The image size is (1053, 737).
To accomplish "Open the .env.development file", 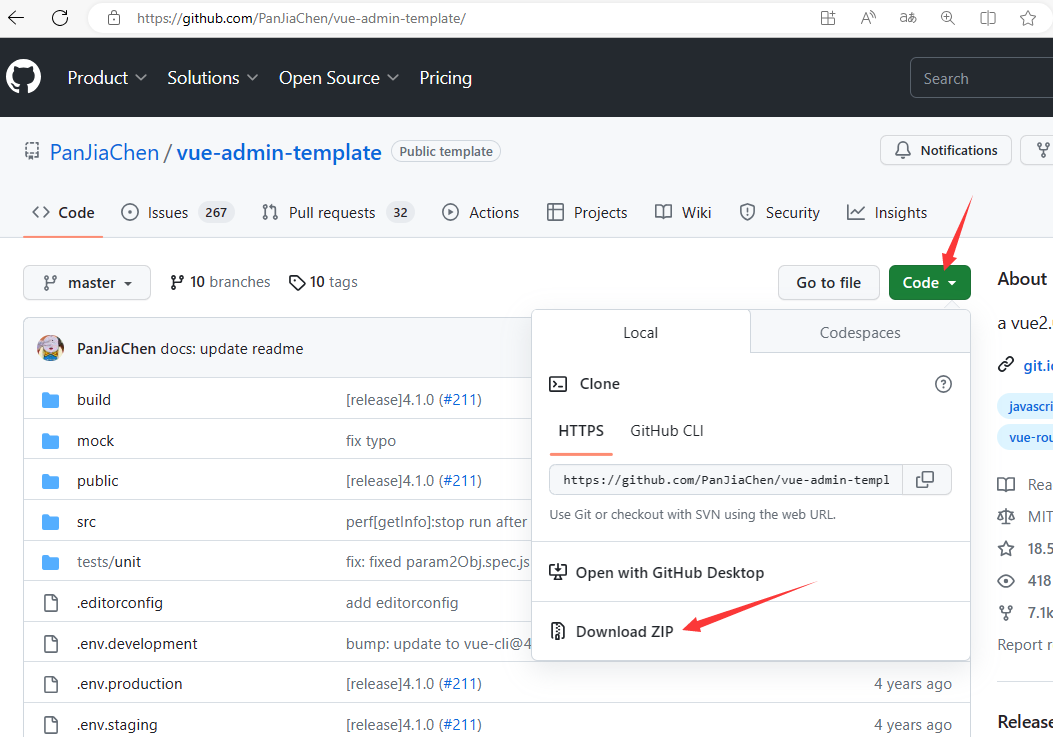I will click(137, 644).
